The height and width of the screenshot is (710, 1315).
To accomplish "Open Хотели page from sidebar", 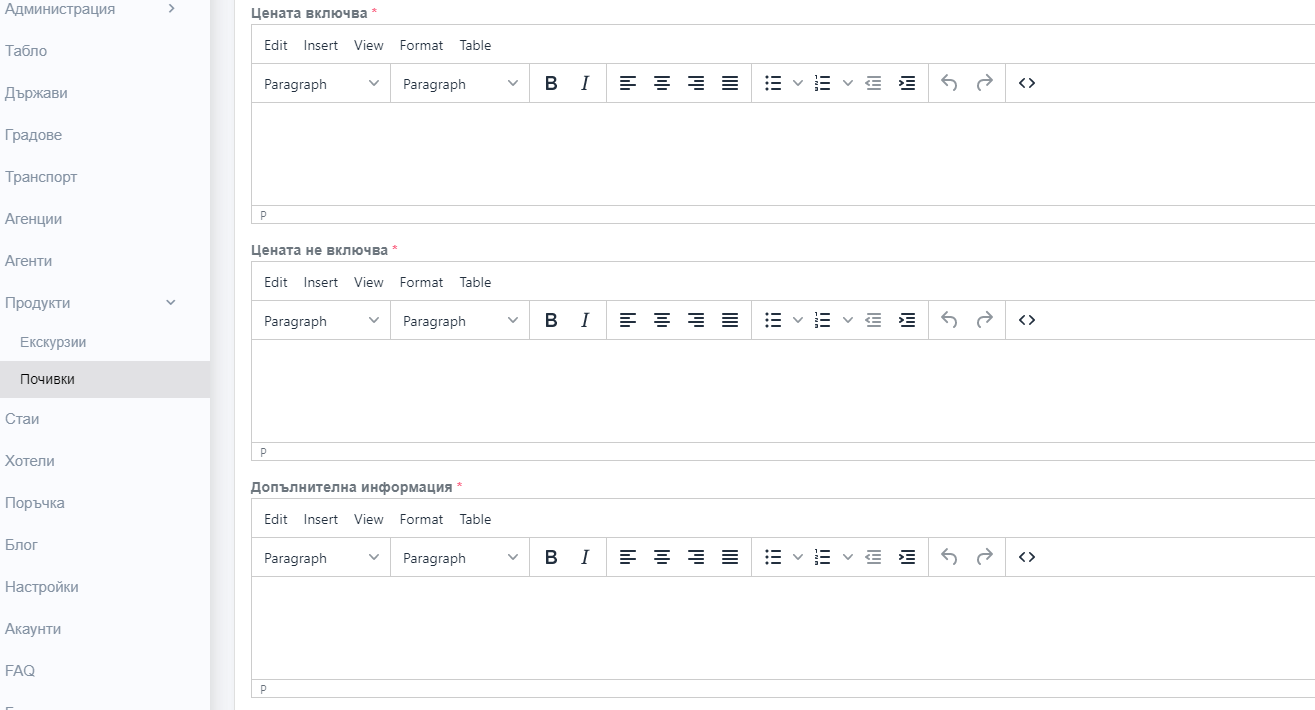I will (30, 461).
